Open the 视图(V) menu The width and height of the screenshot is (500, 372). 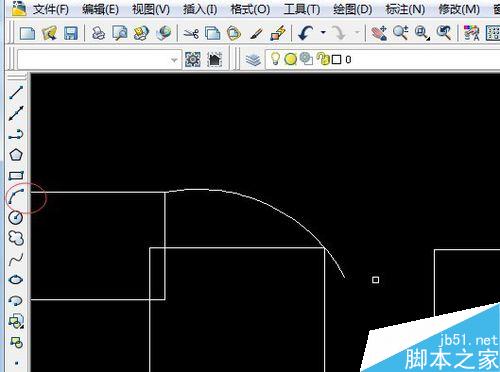click(x=151, y=9)
